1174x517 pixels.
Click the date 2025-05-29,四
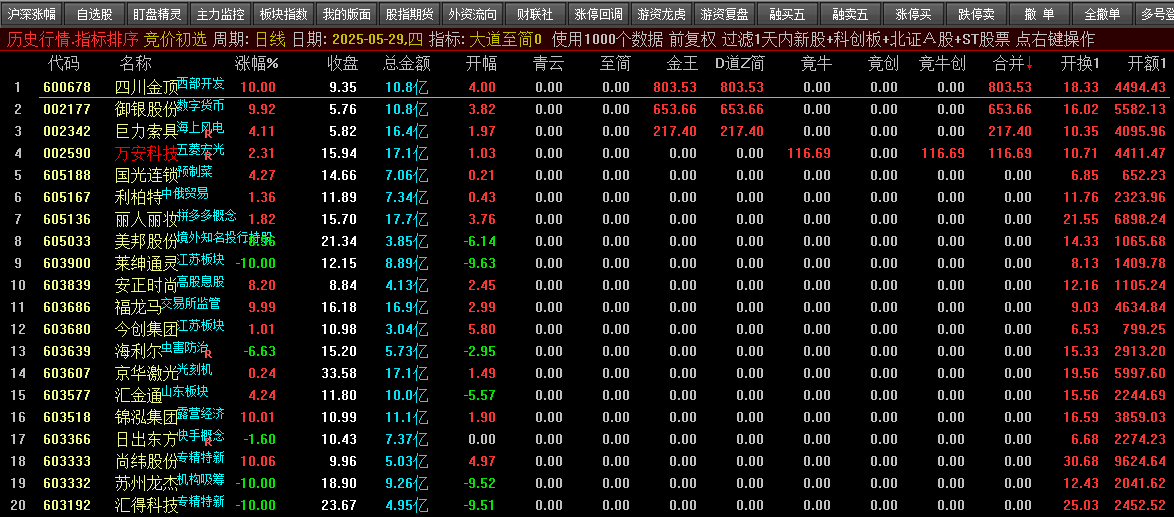(x=377, y=40)
